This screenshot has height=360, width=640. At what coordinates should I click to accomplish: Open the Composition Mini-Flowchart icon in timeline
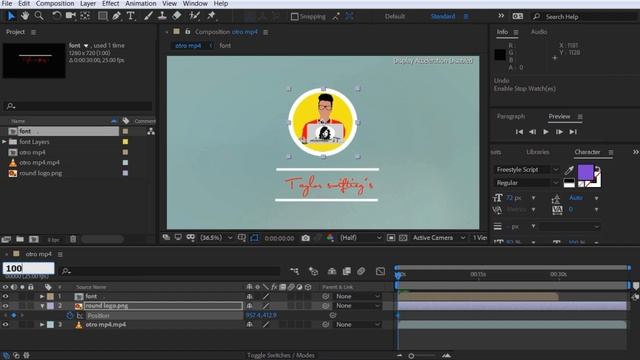[x=294, y=271]
